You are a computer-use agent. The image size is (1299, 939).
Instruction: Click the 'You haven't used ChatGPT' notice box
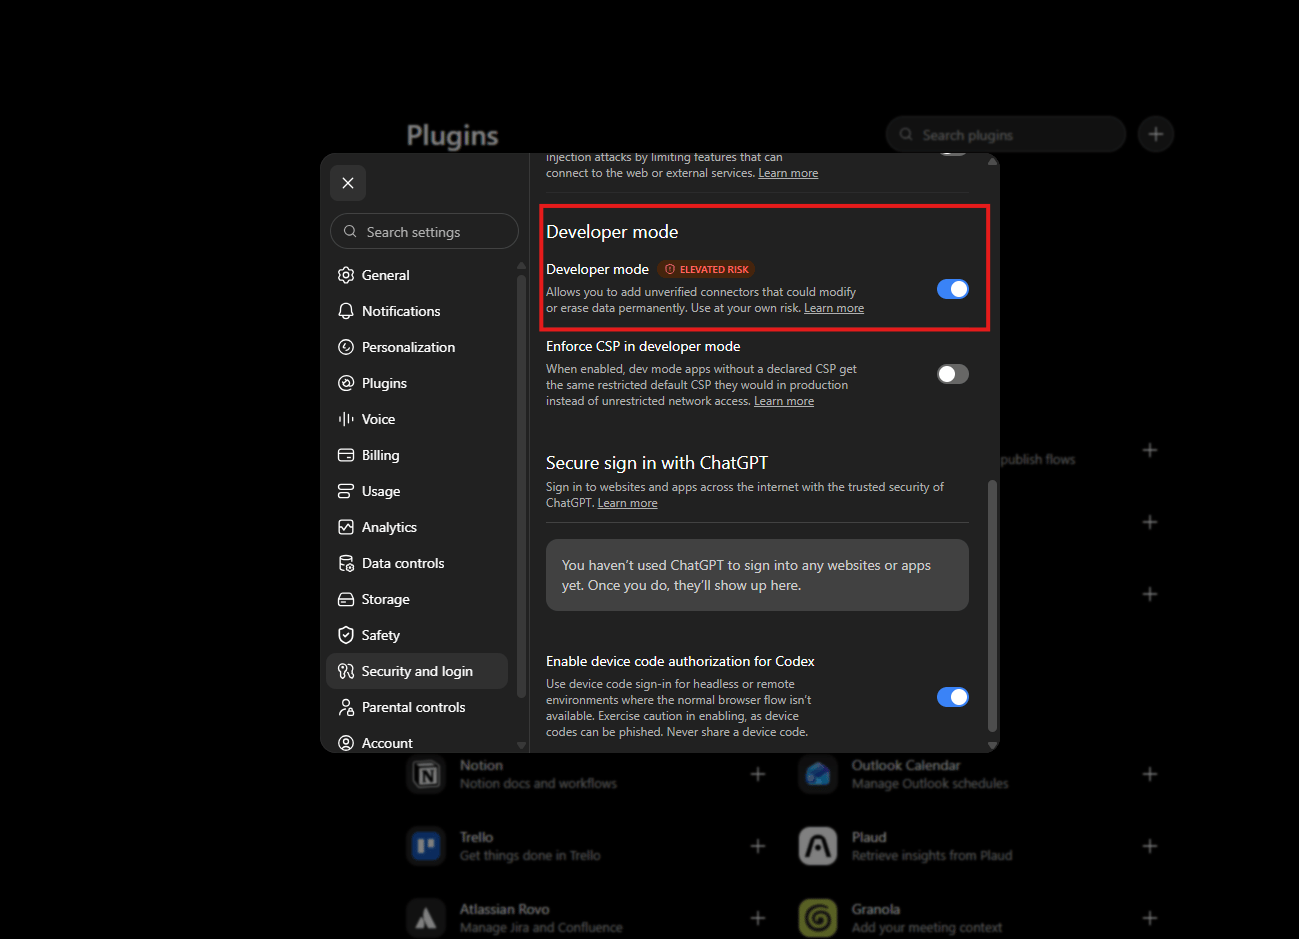pos(757,575)
